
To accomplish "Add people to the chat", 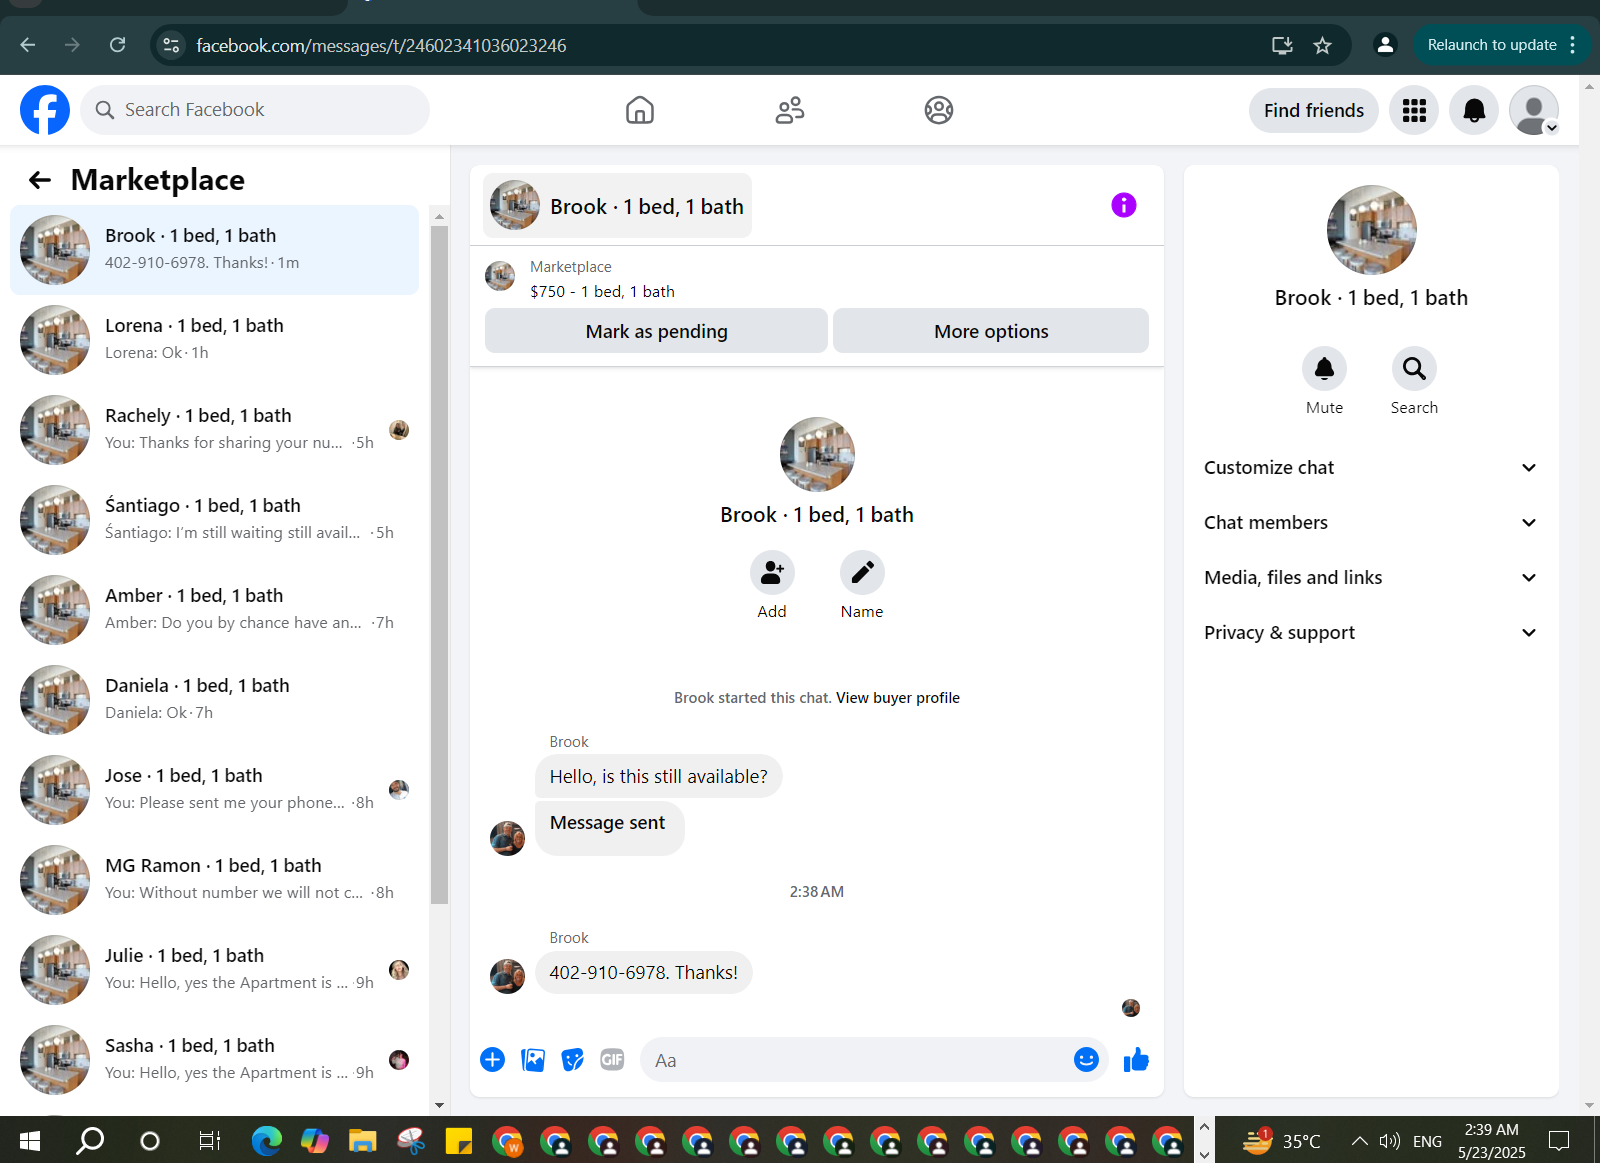I will (x=772, y=573).
